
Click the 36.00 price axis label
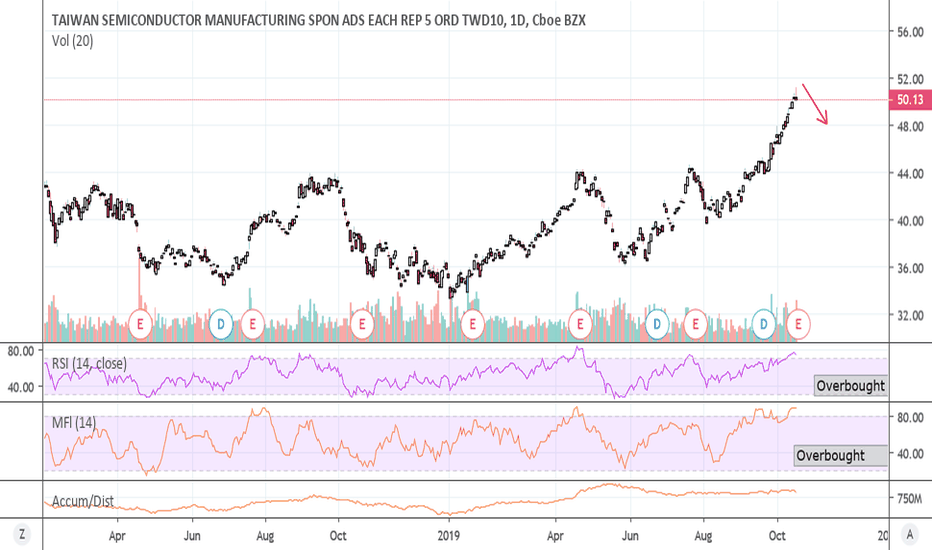910,268
